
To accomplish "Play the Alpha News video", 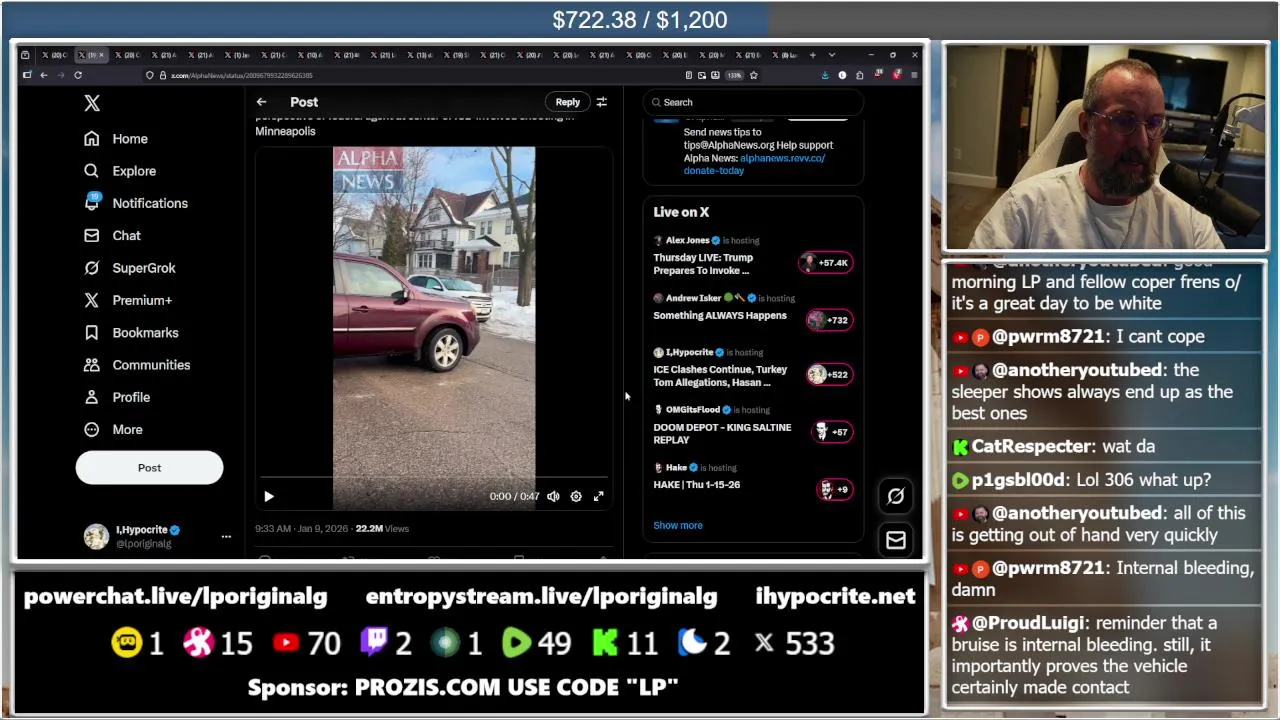I will pyautogui.click(x=268, y=497).
